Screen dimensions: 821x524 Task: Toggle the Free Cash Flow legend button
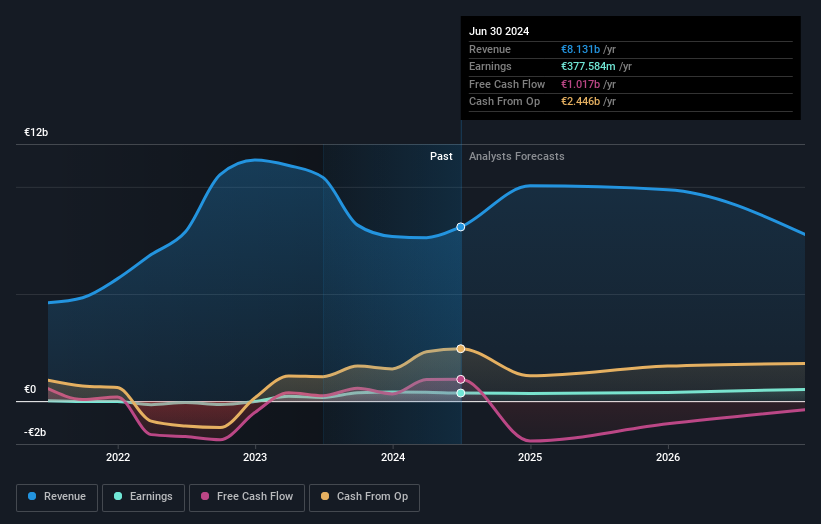coord(247,497)
